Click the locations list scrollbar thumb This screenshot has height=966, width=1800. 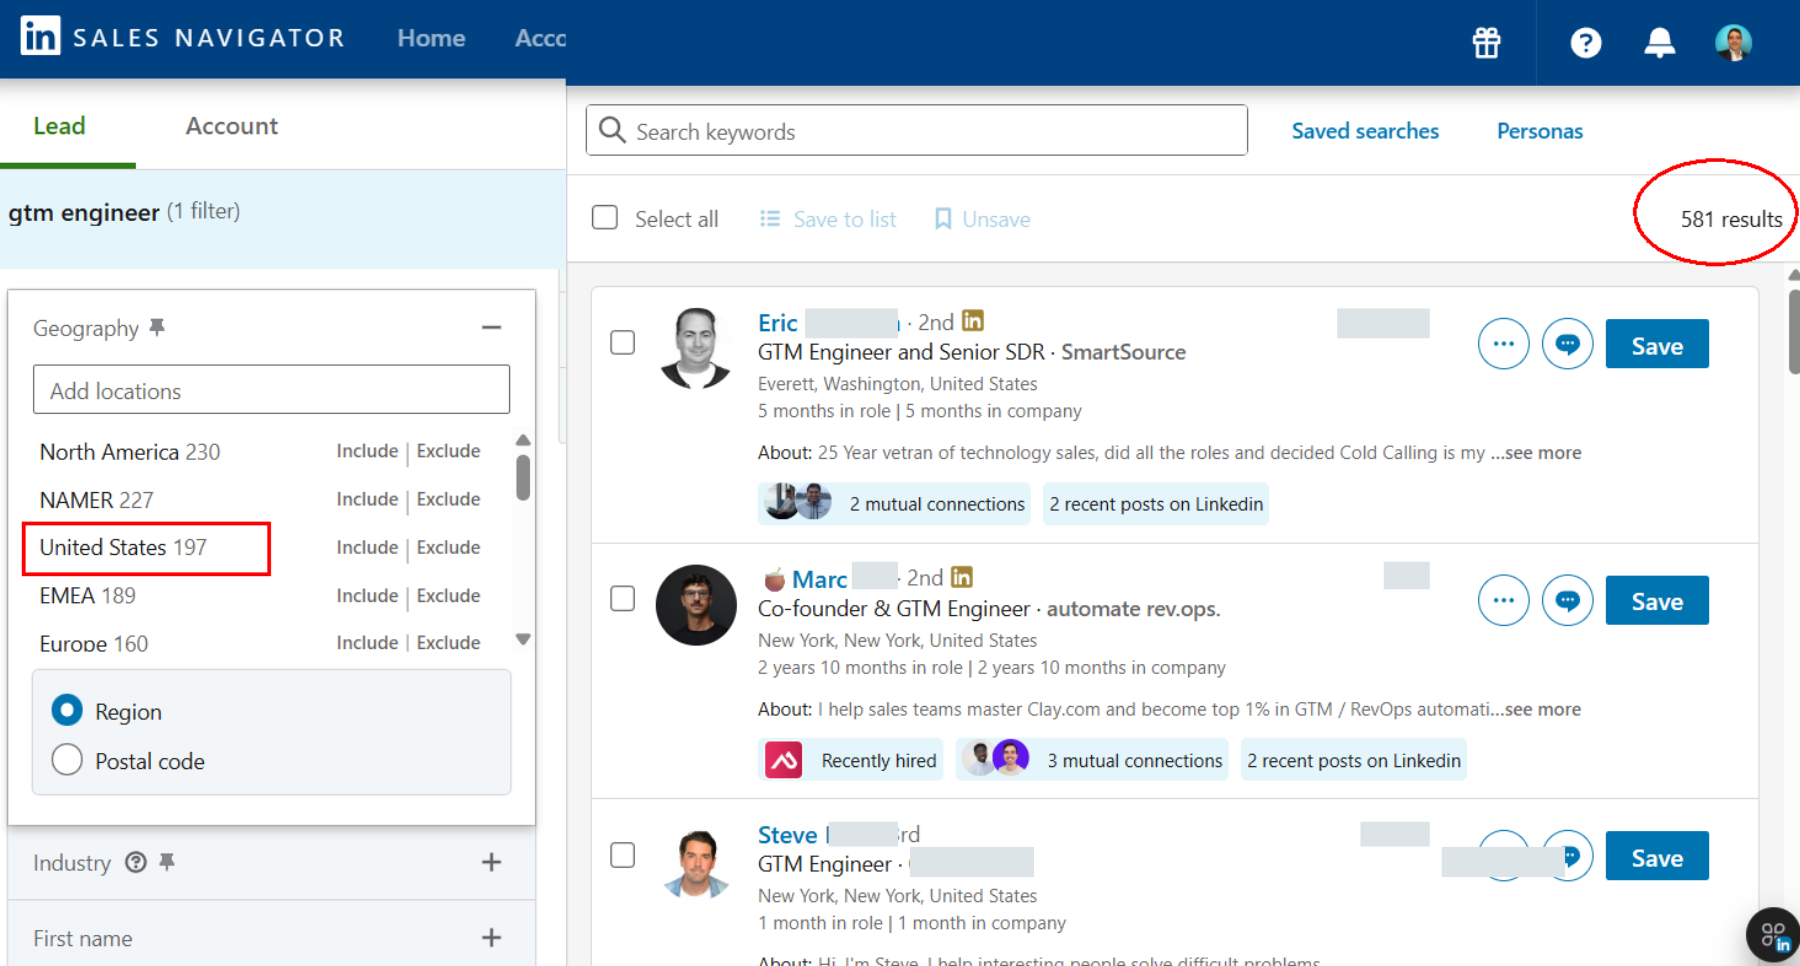click(523, 476)
